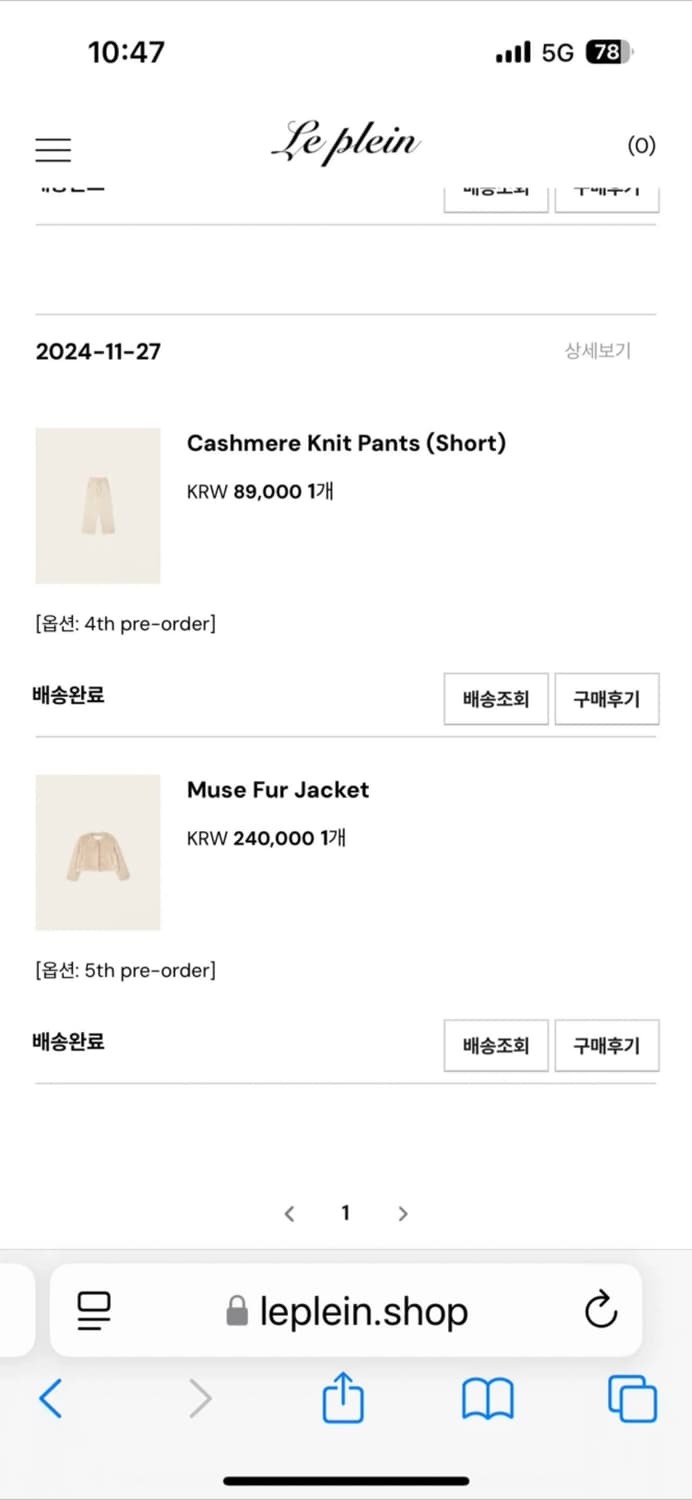This screenshot has height=1500, width=692.
Task: Reload the leplein.shop page
Action: coord(599,1311)
